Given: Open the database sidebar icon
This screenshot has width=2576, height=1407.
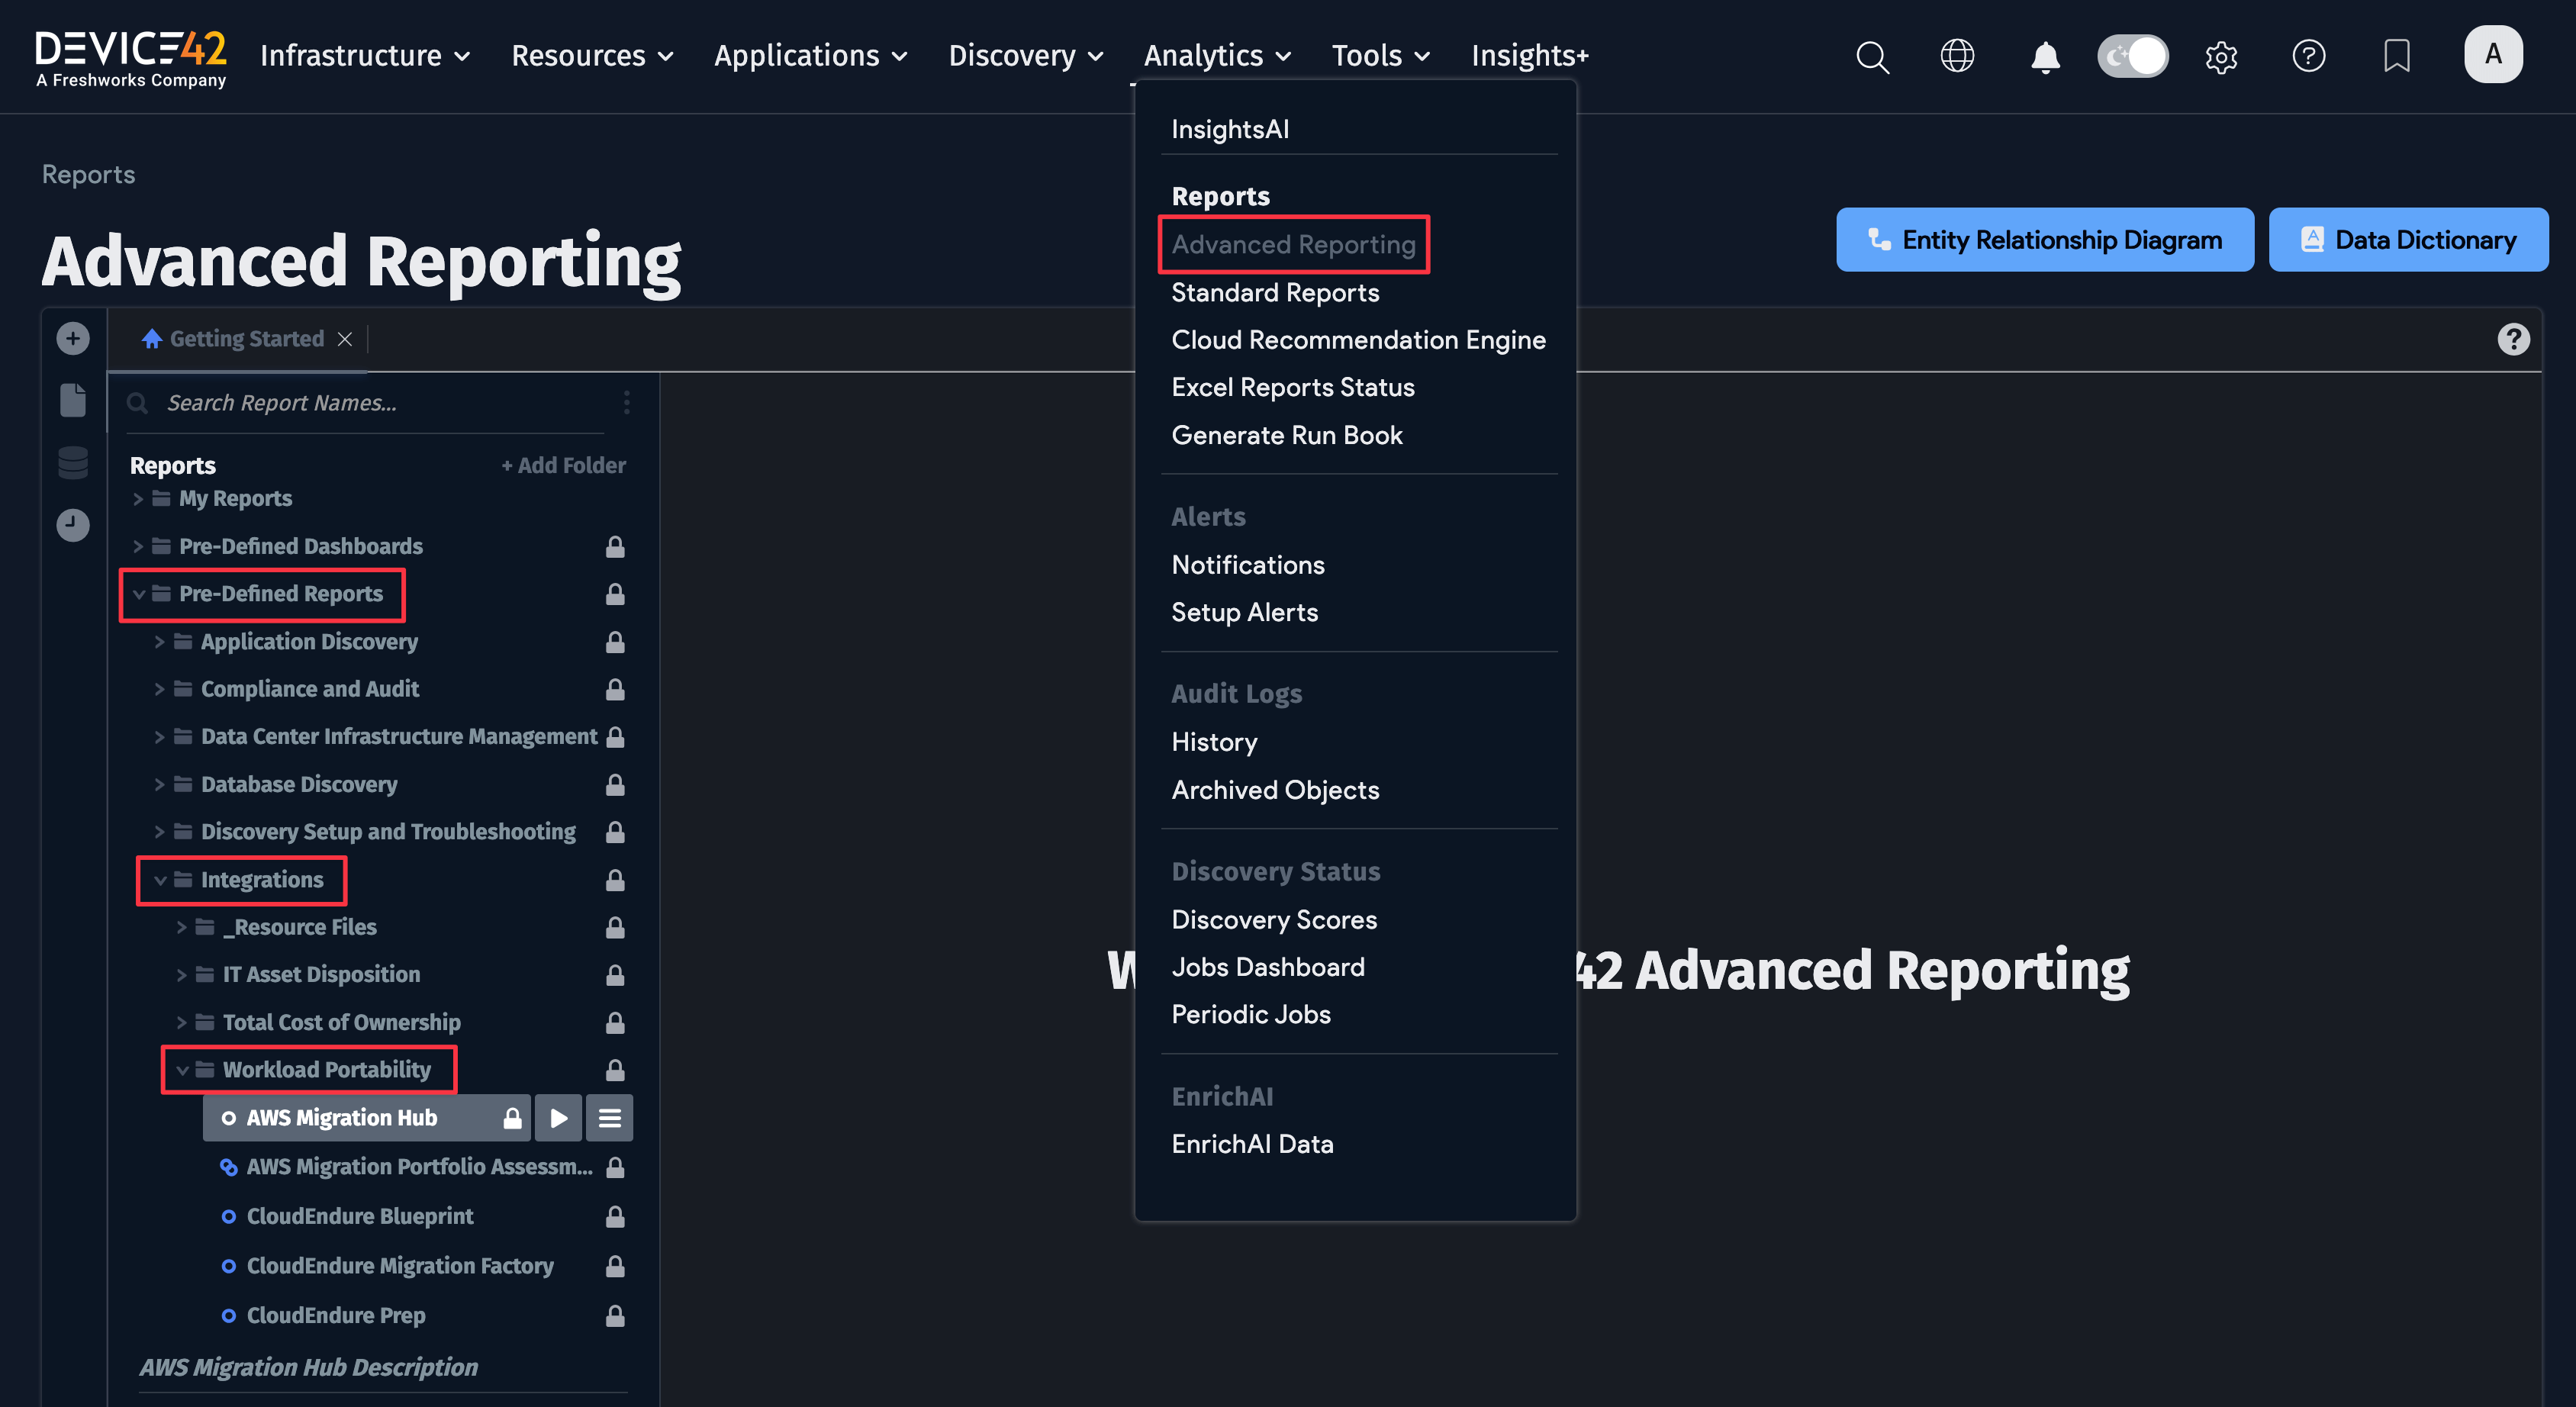Looking at the screenshot, I should pyautogui.click(x=72, y=463).
